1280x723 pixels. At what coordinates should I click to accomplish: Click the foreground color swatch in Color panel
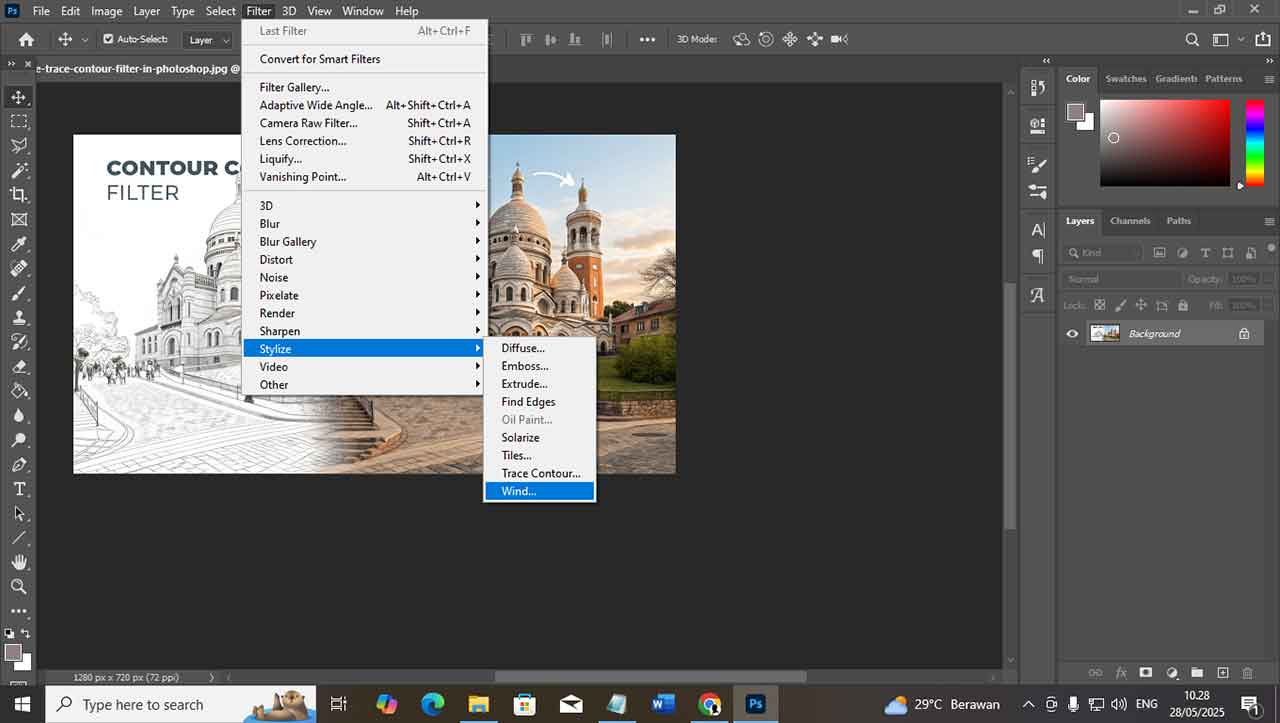(x=1074, y=112)
